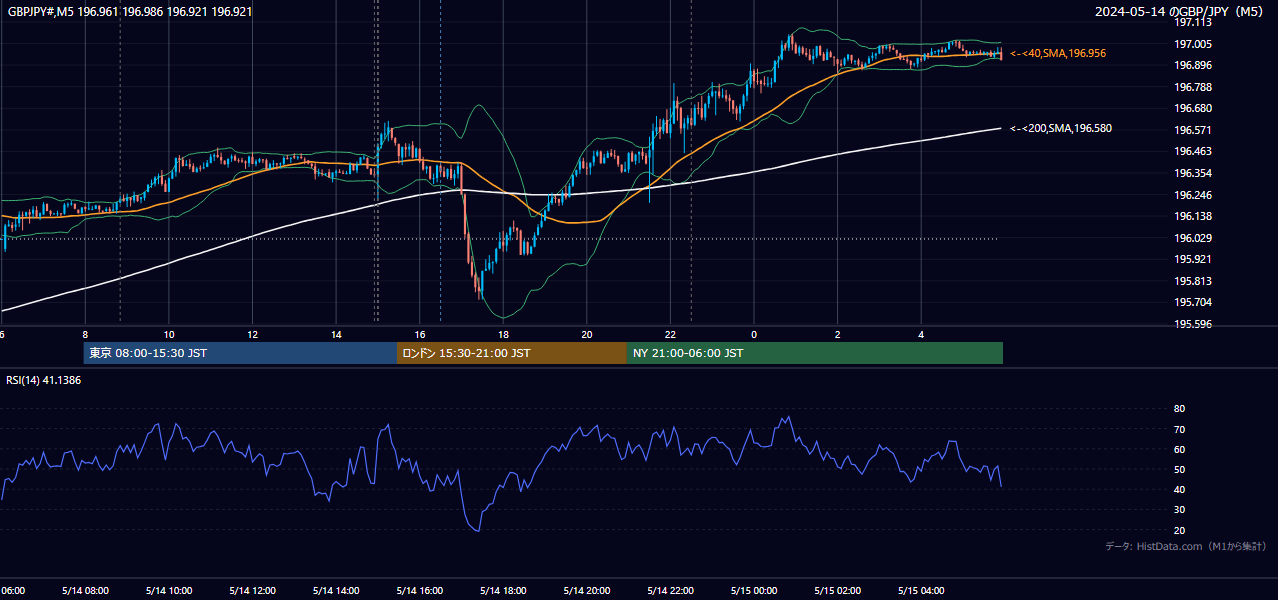Click price axis value 197.113
Image resolution: width=1278 pixels, height=600 pixels.
(x=1193, y=23)
